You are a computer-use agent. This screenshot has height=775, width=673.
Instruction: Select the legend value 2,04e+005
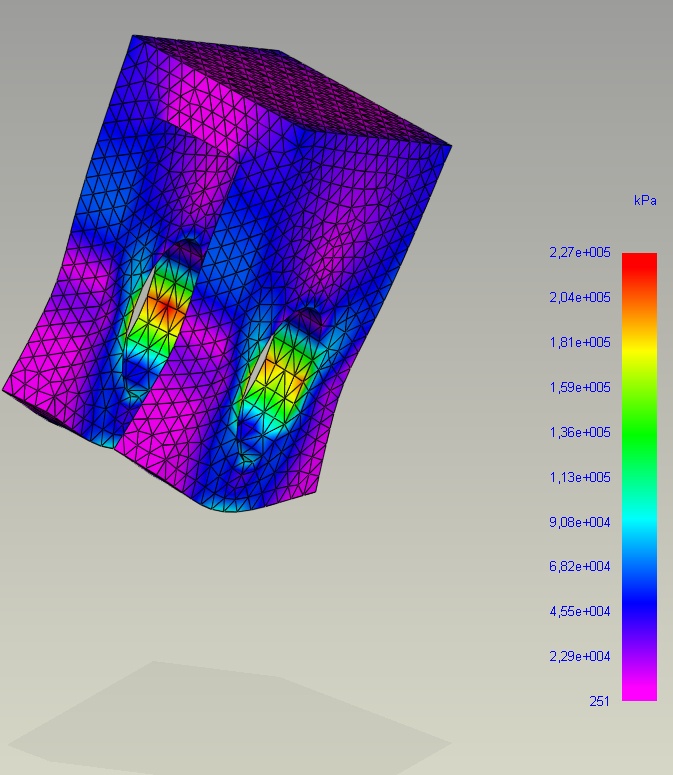pos(580,298)
